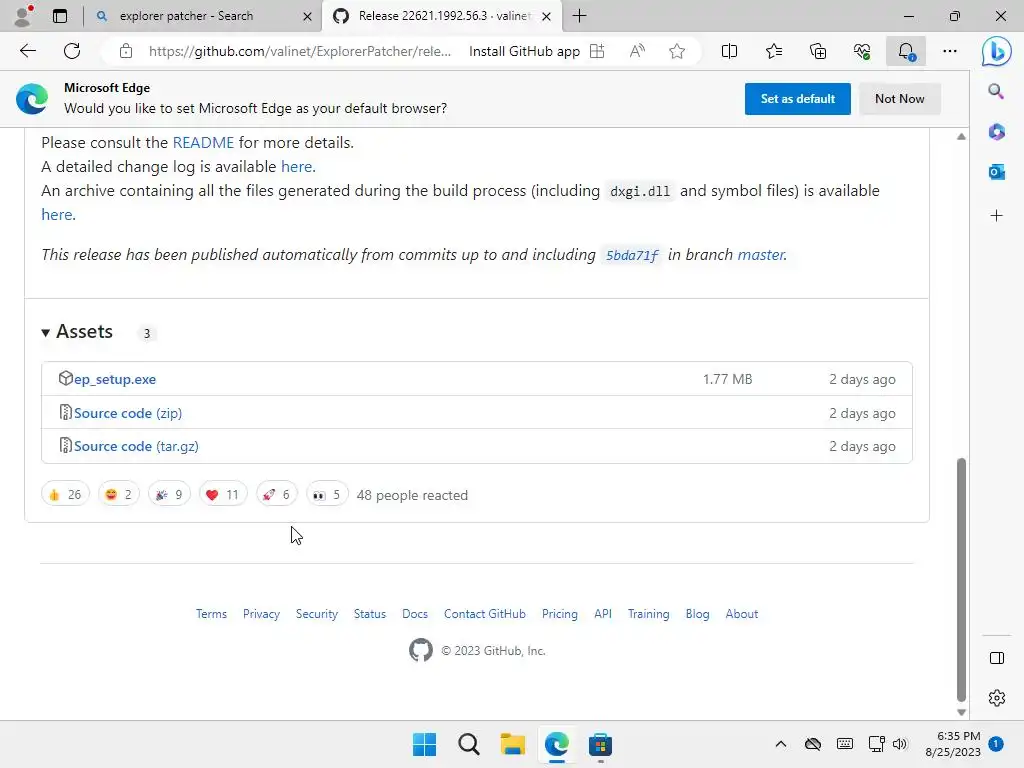1024x768 pixels.
Task: Download ep_setup.exe asset
Action: (x=114, y=379)
